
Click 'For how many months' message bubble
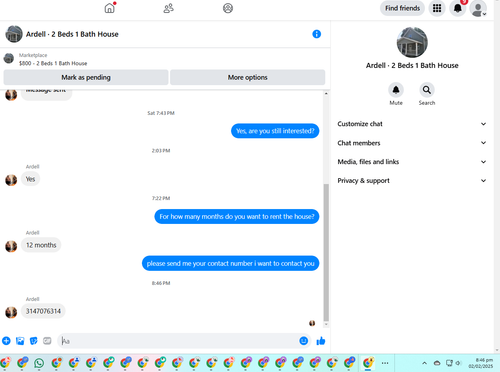pyautogui.click(x=237, y=217)
